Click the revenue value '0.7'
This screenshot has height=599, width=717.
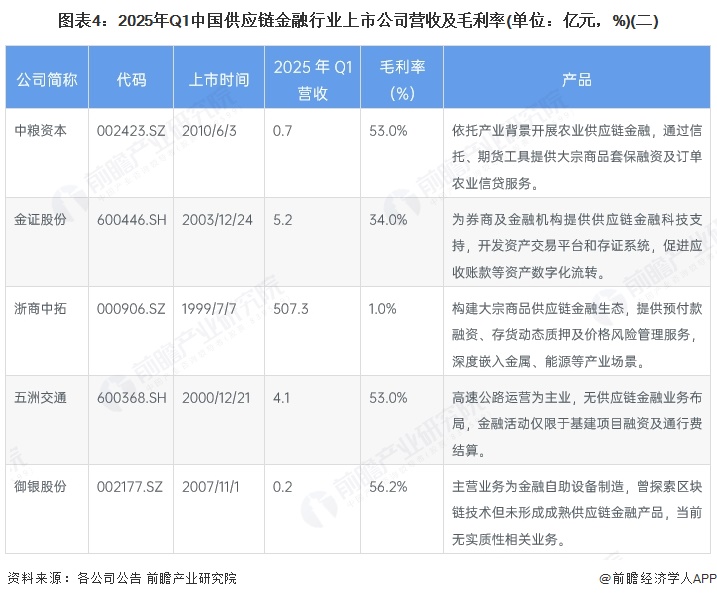pyautogui.click(x=282, y=131)
